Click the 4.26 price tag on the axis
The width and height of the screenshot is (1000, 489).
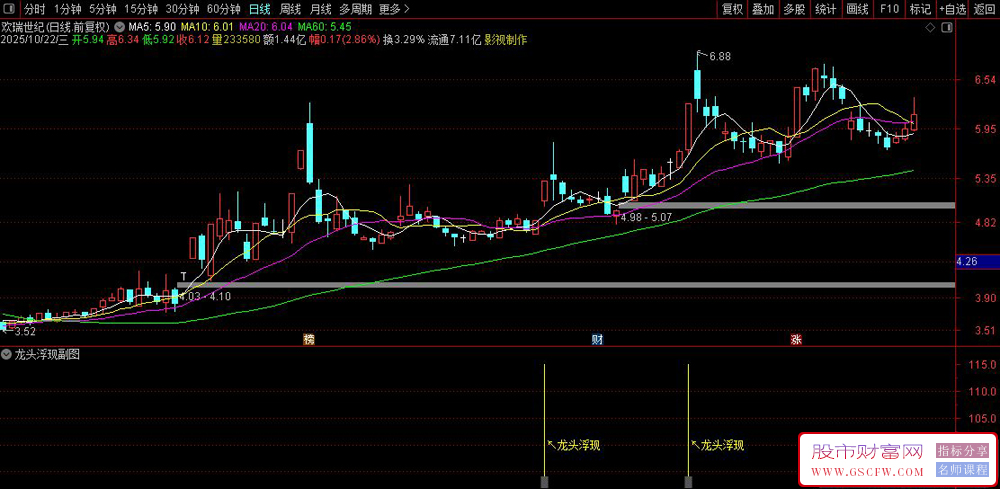click(967, 261)
